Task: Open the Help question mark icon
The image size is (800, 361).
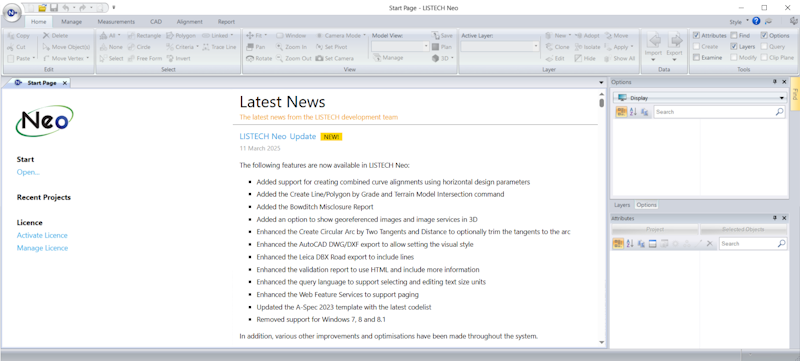Action: point(756,21)
